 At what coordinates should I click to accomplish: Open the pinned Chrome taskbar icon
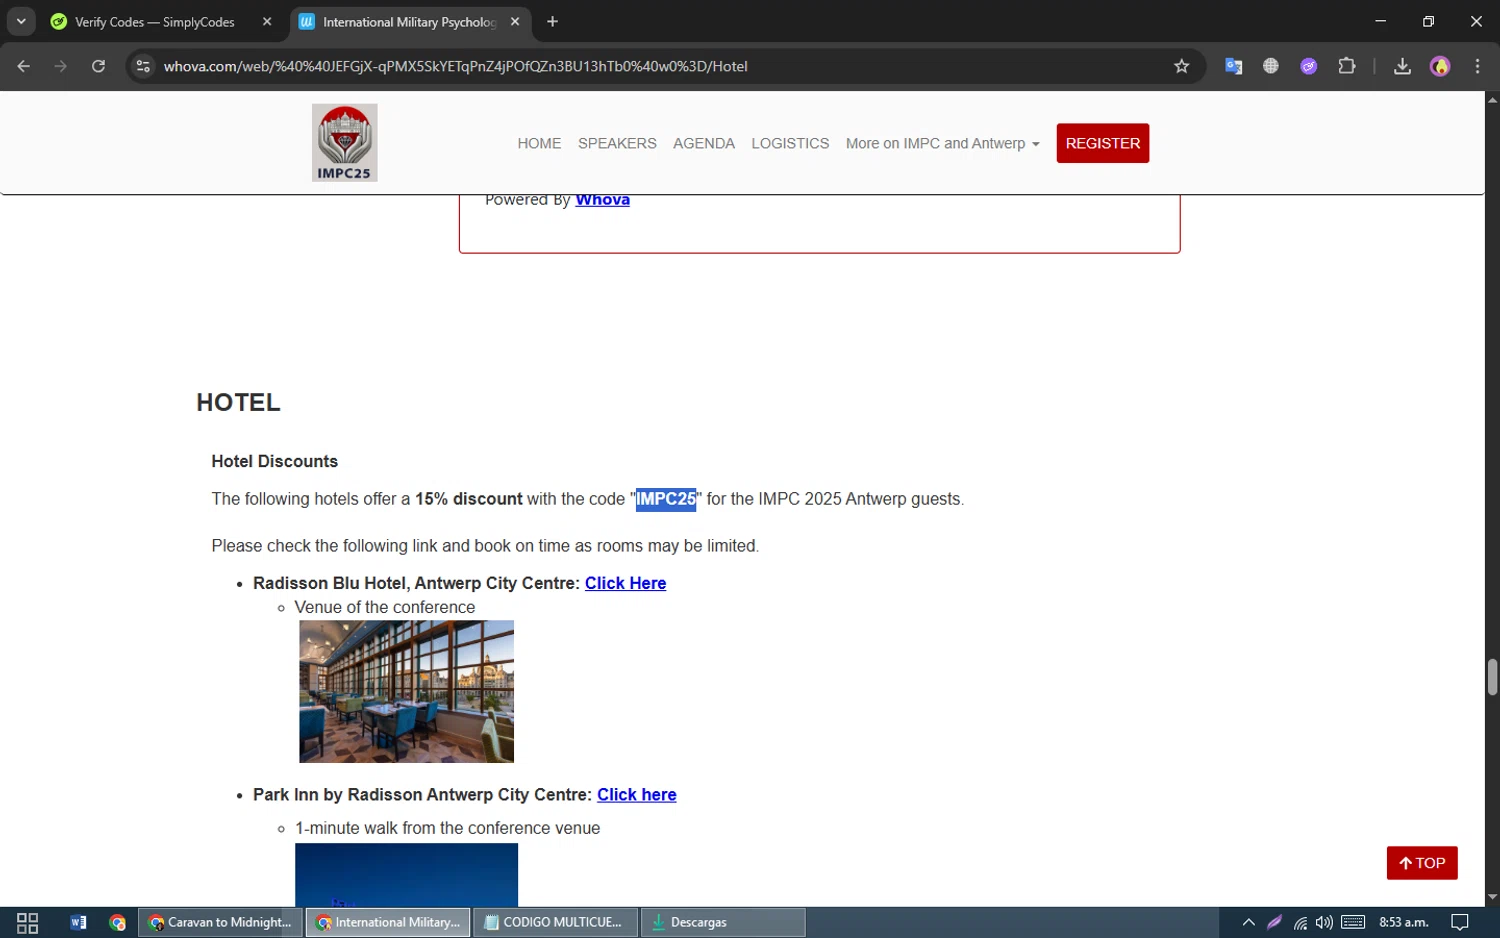tap(117, 923)
